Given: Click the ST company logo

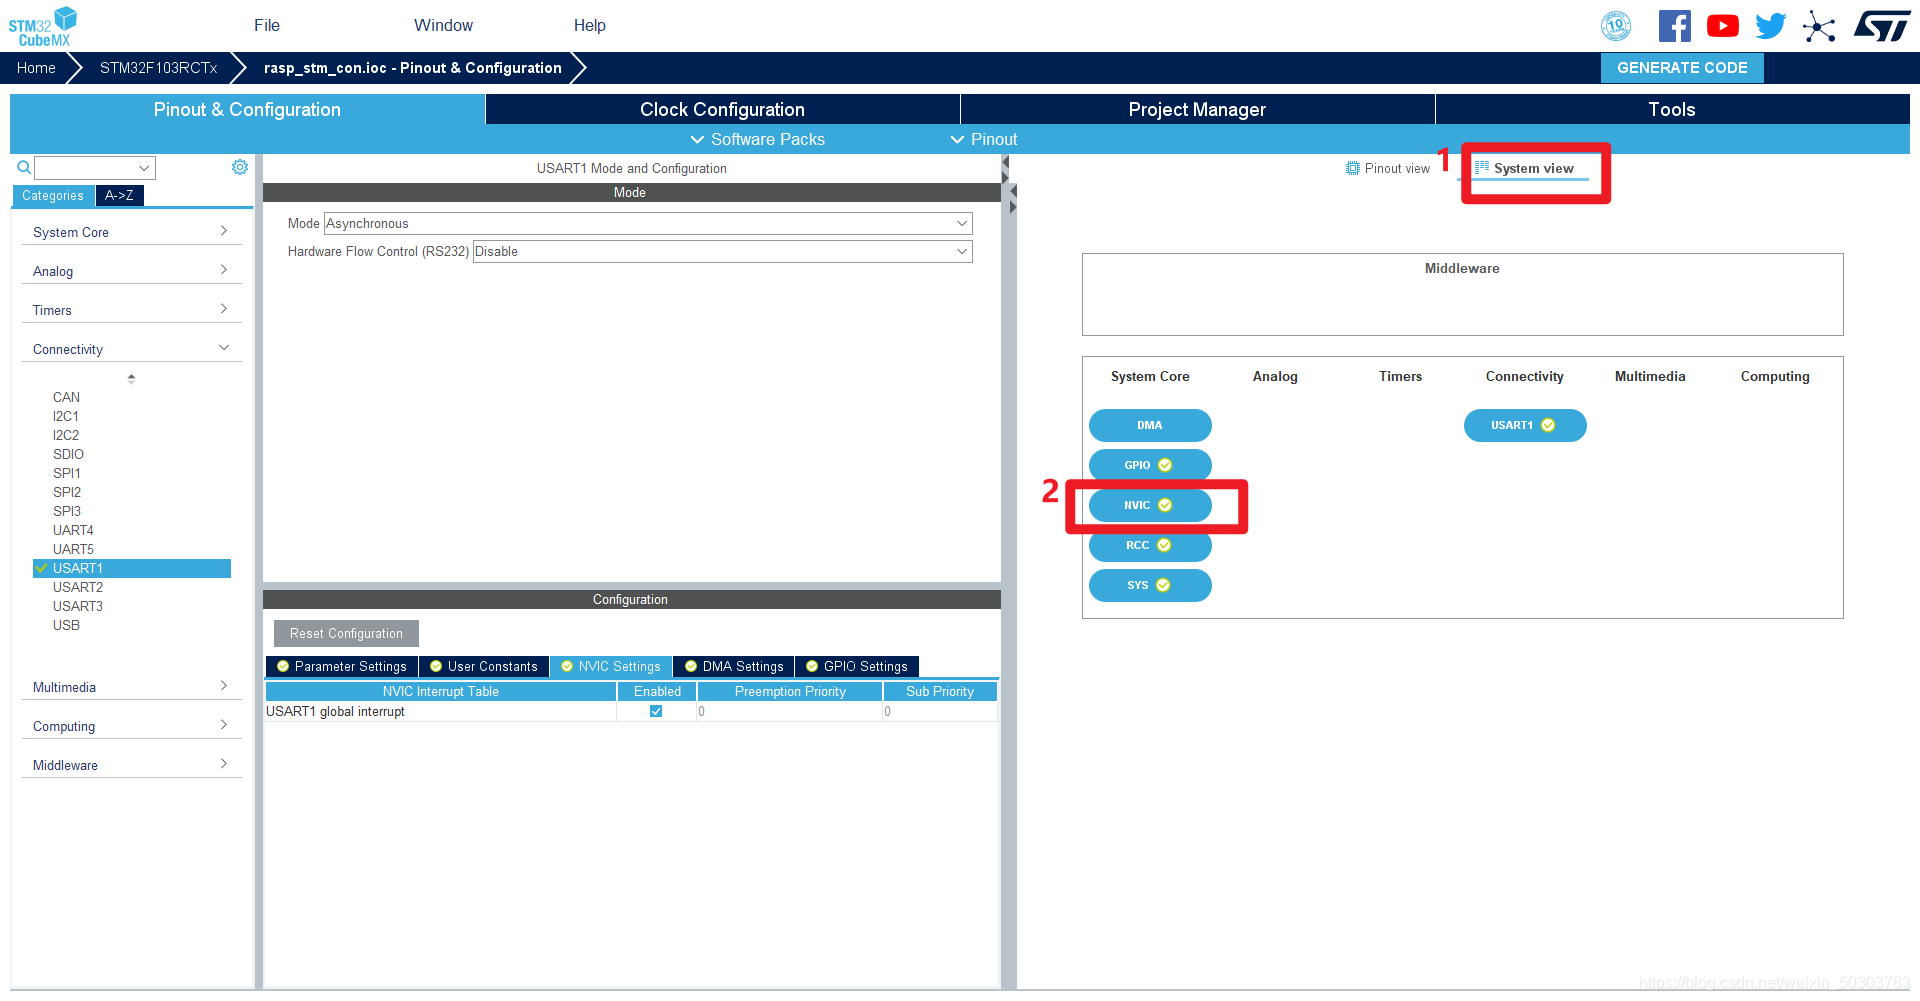Looking at the screenshot, I should pos(1883,26).
